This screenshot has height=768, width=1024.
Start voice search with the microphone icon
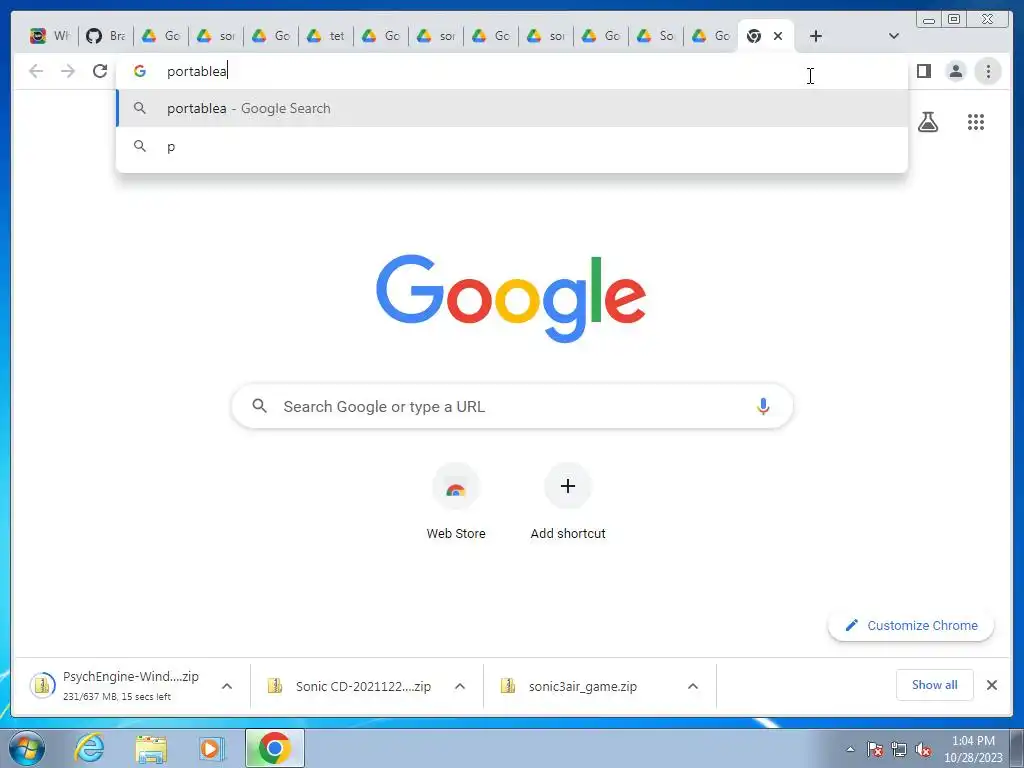click(x=763, y=406)
